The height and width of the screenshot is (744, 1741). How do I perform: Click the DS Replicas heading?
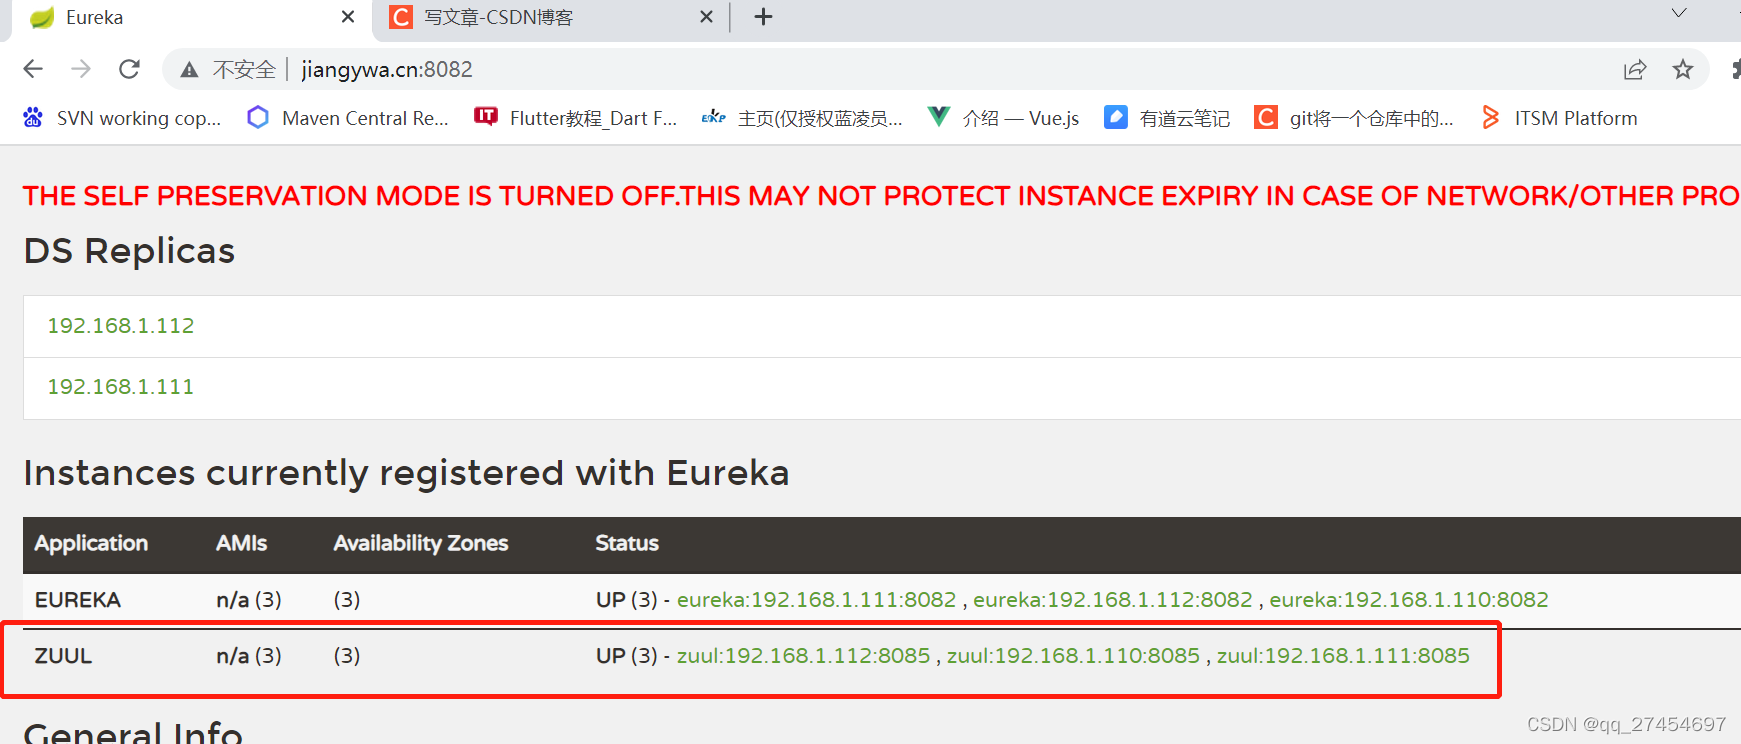click(x=129, y=250)
